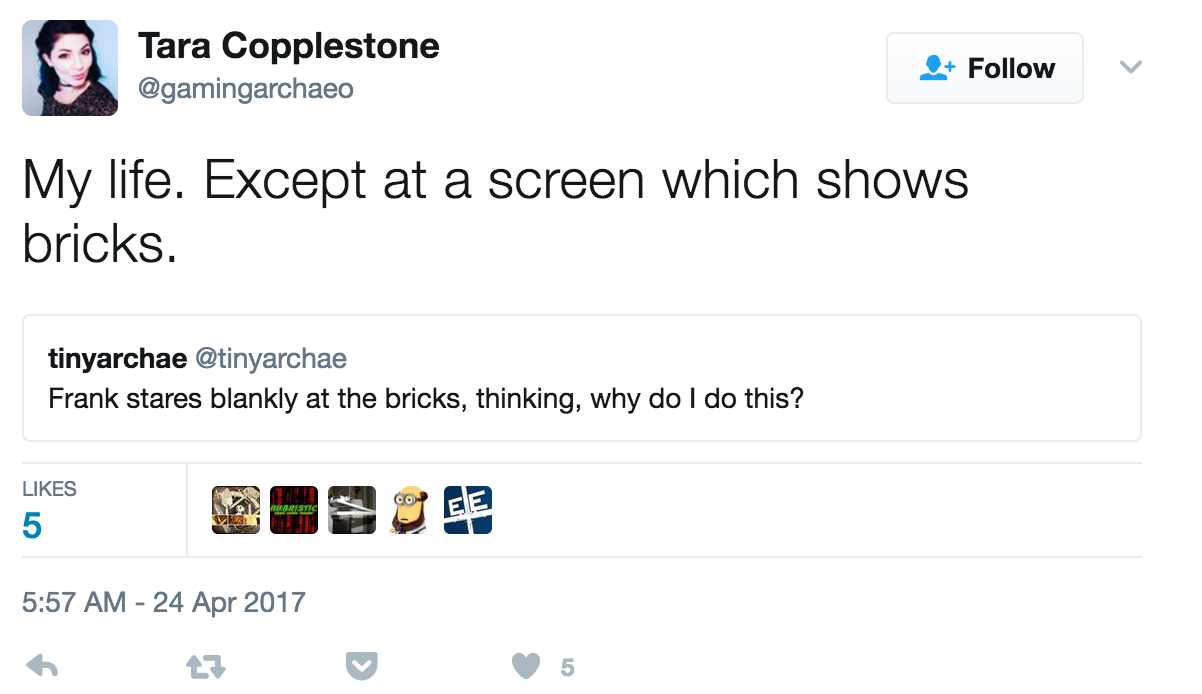This screenshot has height=694, width=1202.
Task: Click the tinyarchae name in quoted tweet
Action: (x=117, y=358)
